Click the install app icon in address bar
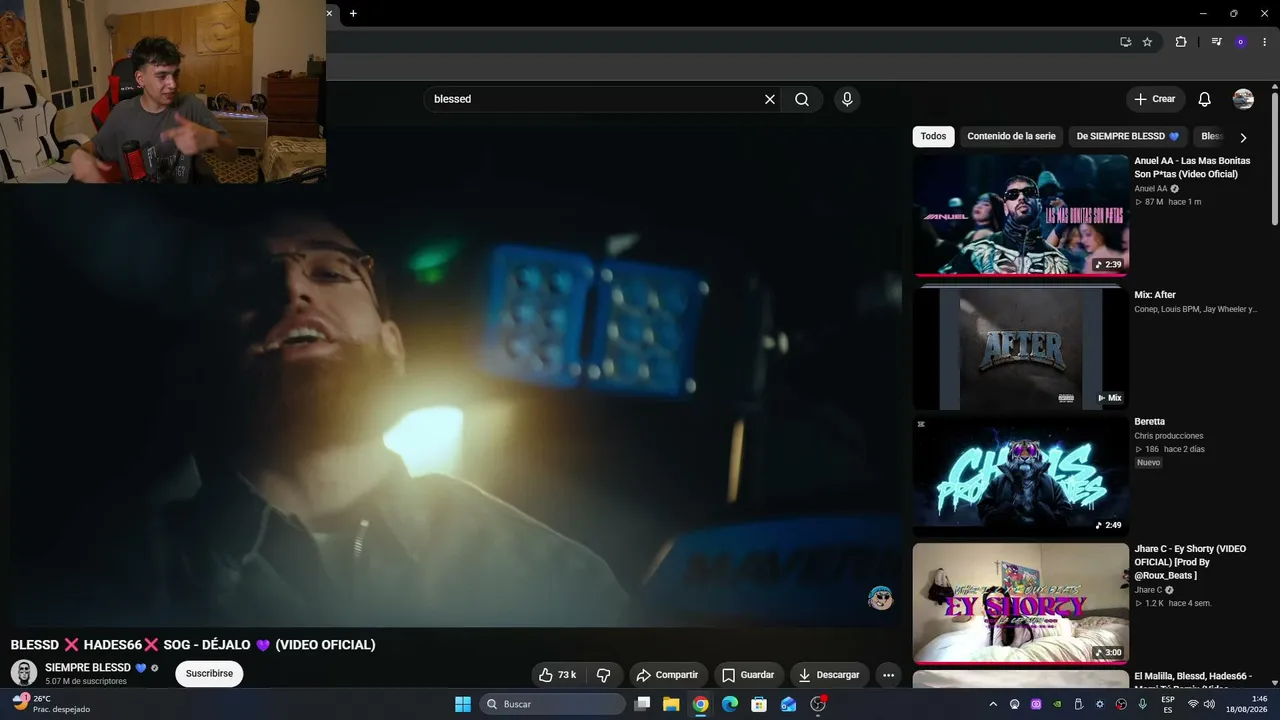The height and width of the screenshot is (720, 1280). (1126, 42)
